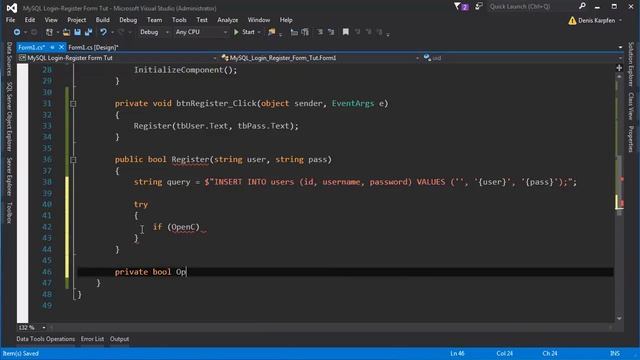Open the Denis Karpfen account dropdown
This screenshot has width=640, height=360.
620,20
